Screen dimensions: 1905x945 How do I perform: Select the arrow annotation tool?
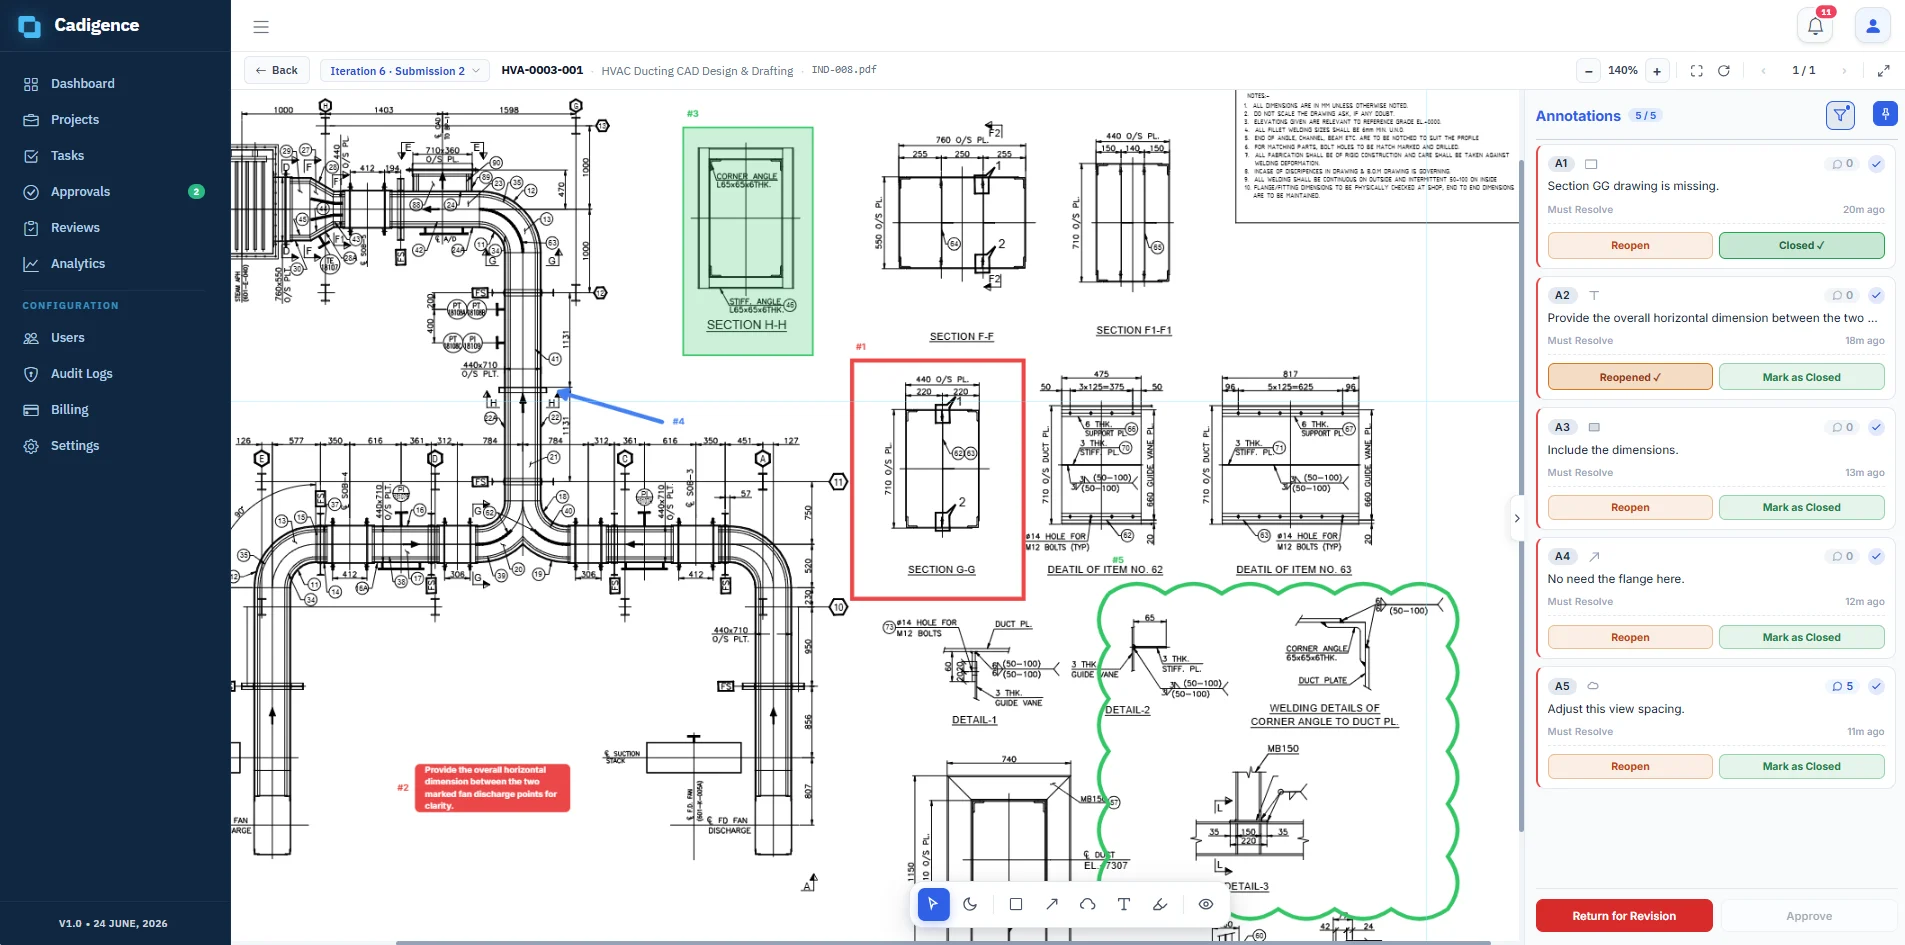[1052, 904]
